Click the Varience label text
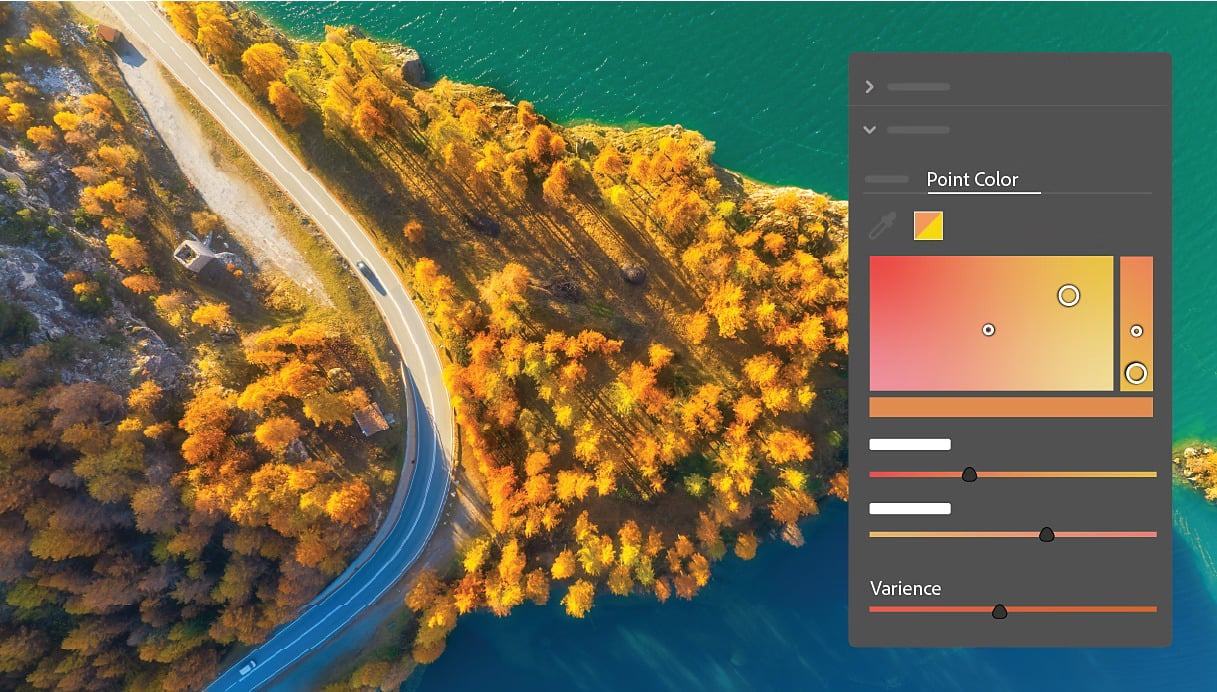 coord(905,588)
